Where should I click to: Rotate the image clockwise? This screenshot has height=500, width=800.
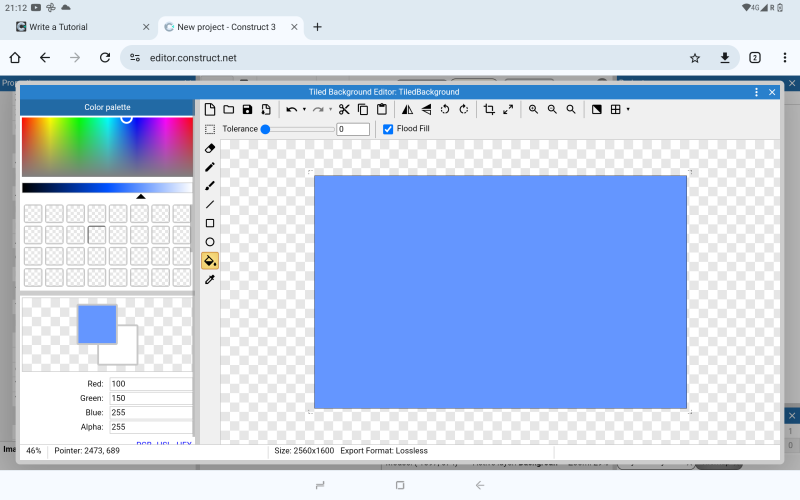(464, 109)
